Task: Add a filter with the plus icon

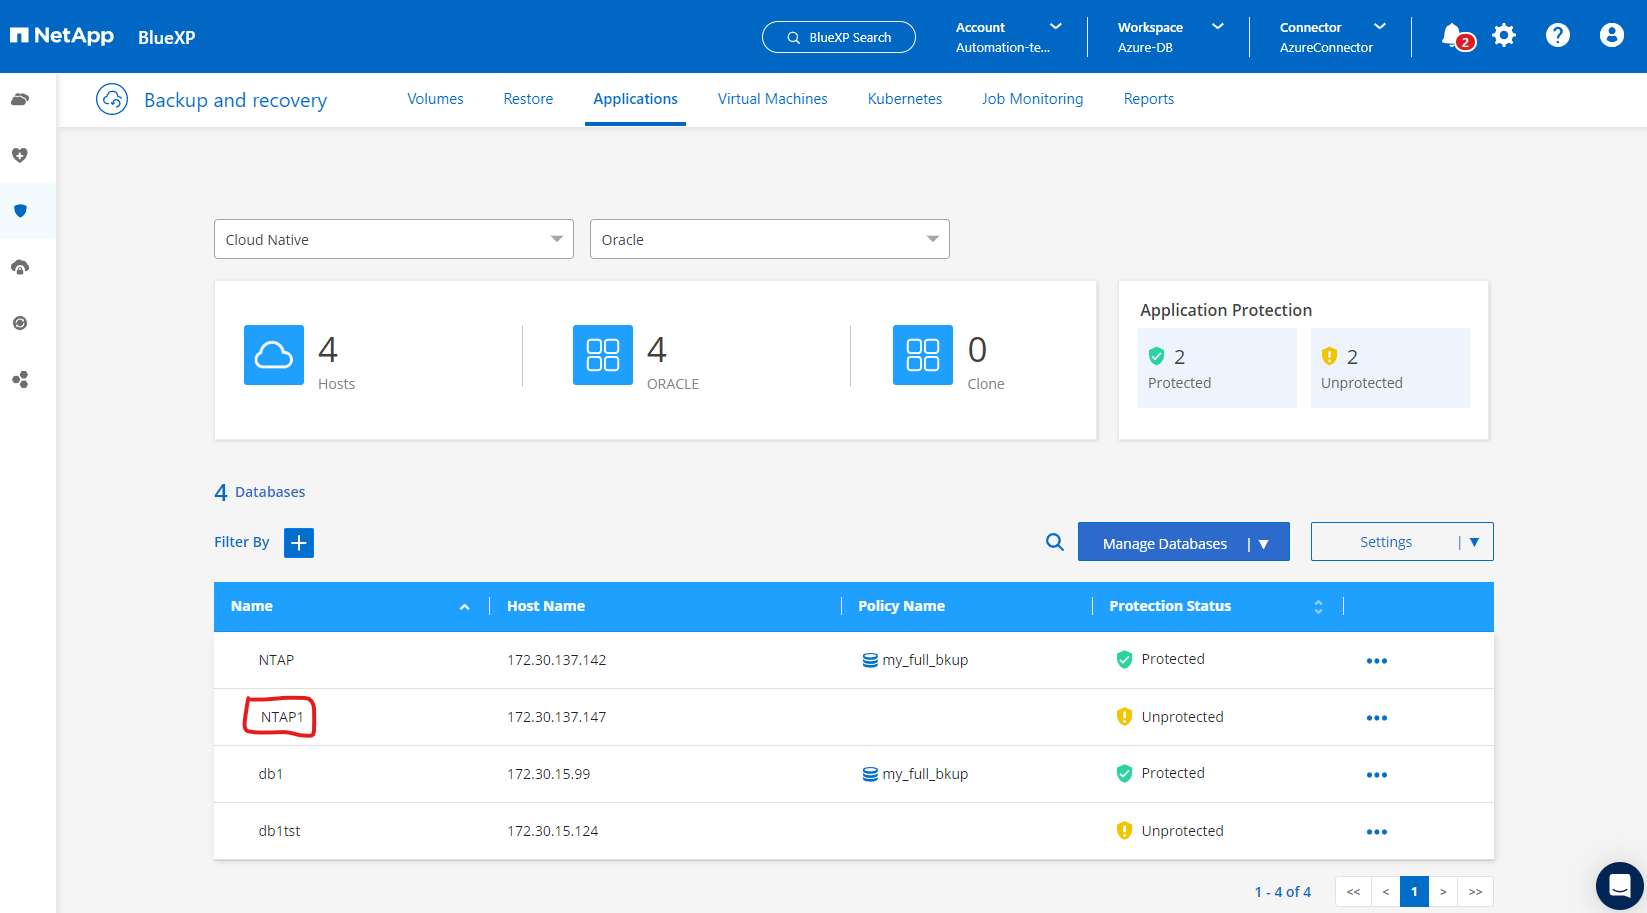Action: [298, 542]
